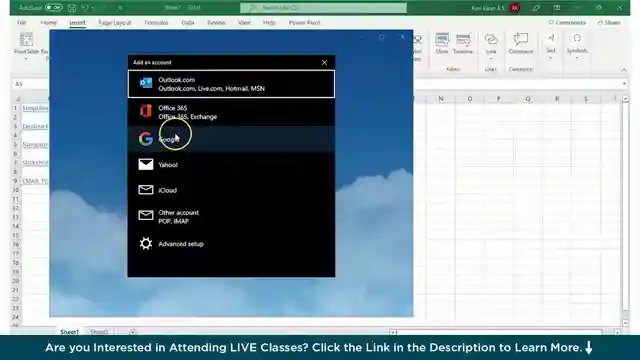640x360 pixels.
Task: Open the Help tab
Action: coord(269,23)
